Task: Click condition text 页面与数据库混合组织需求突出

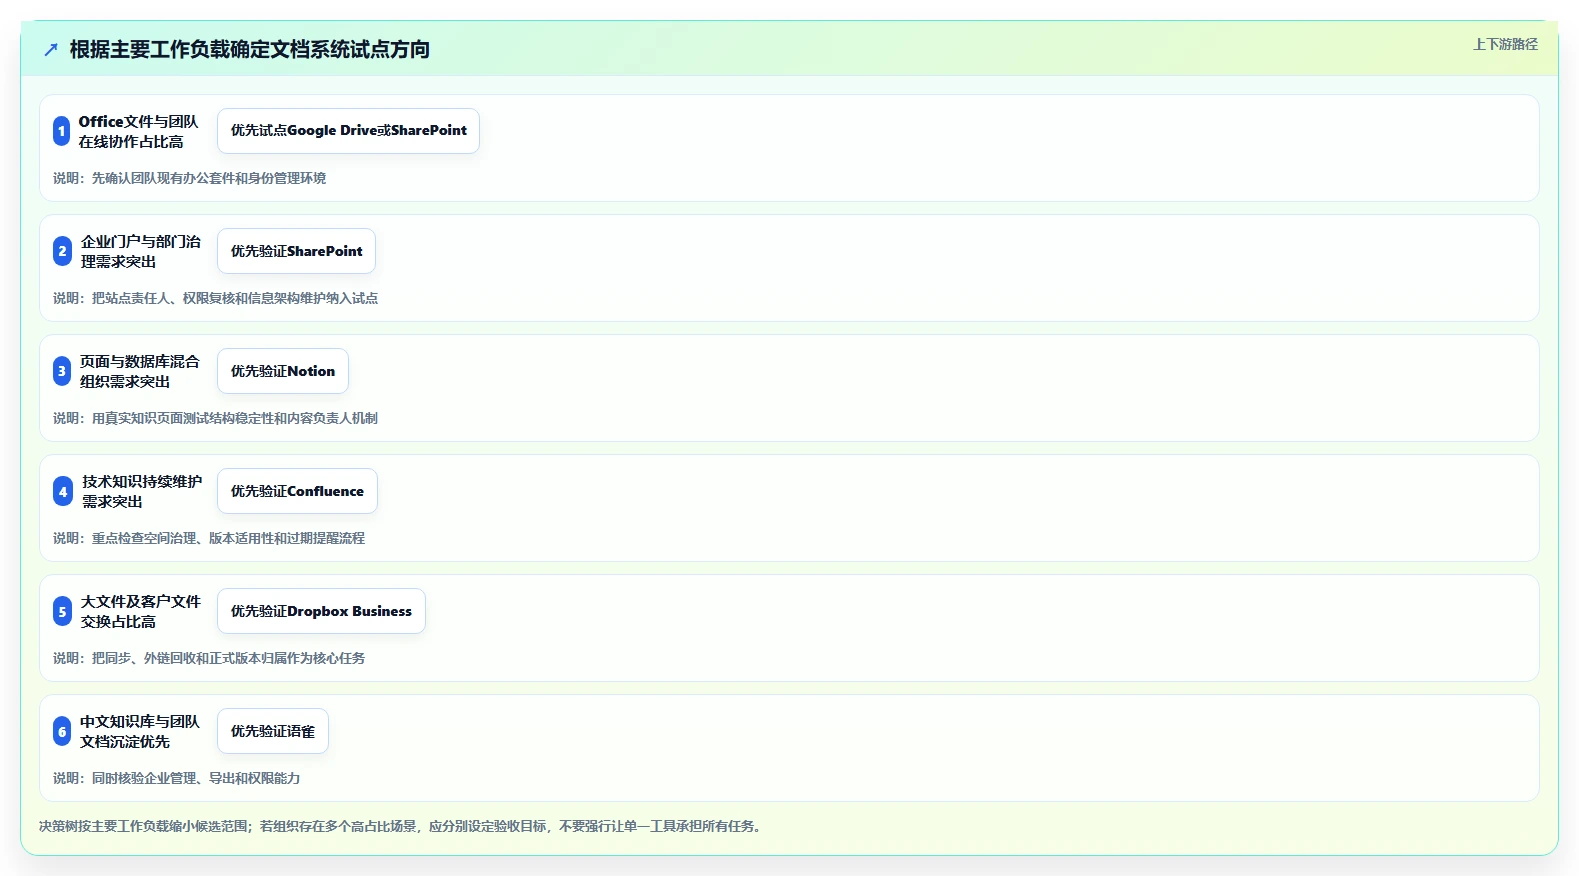Action: [x=140, y=371]
